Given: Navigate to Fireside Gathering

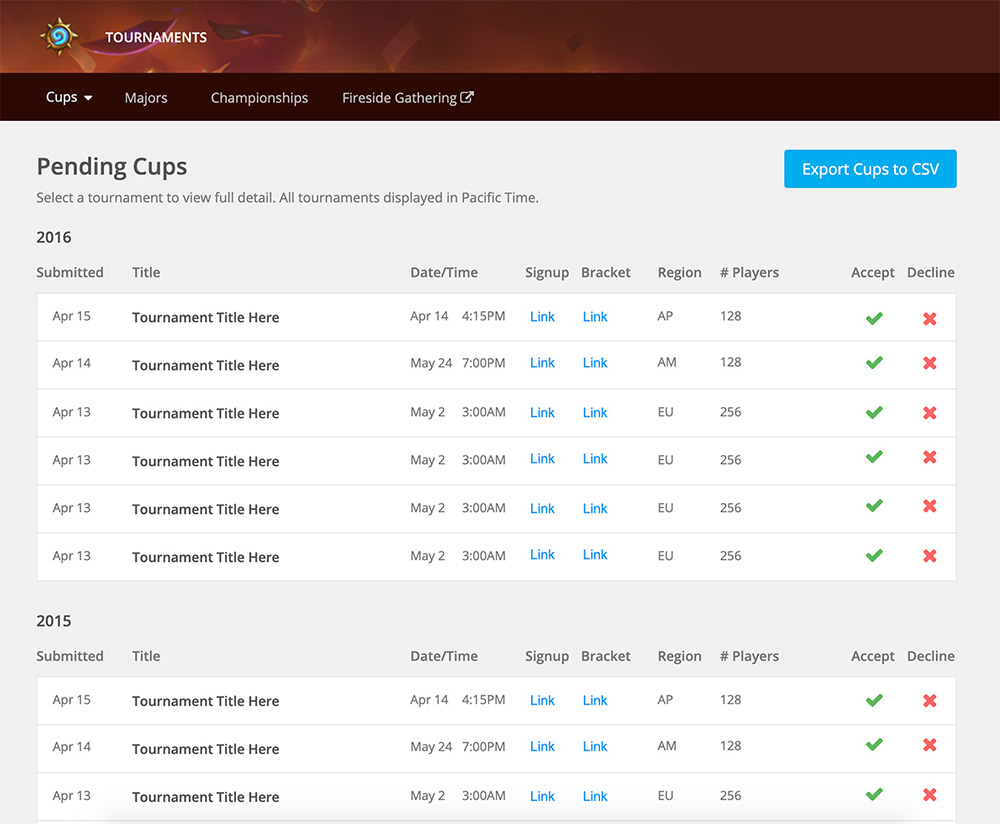Looking at the screenshot, I should 400,97.
